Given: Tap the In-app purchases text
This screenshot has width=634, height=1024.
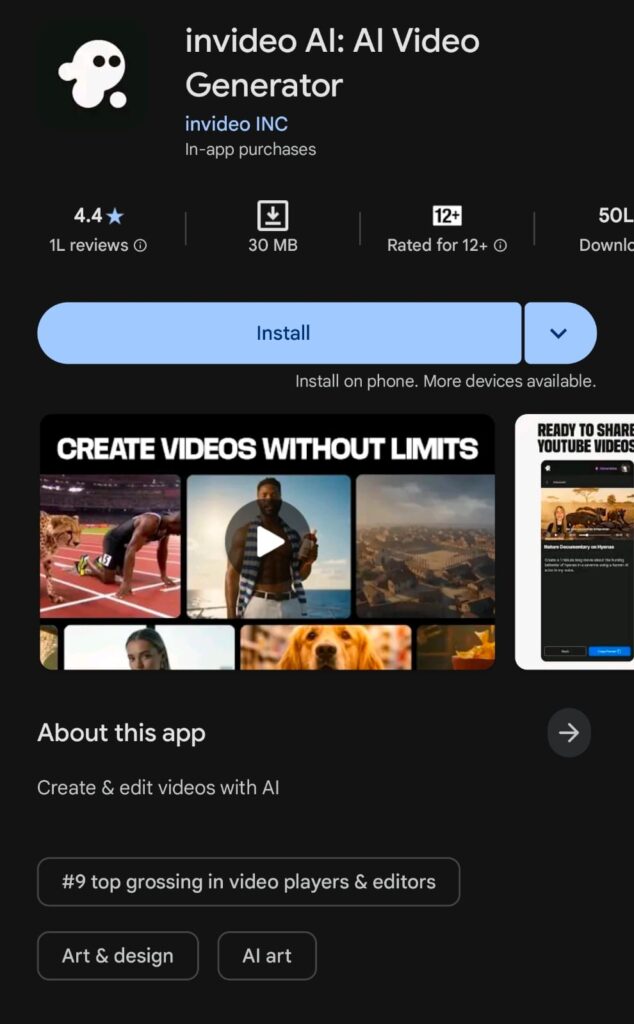Looking at the screenshot, I should pos(250,150).
